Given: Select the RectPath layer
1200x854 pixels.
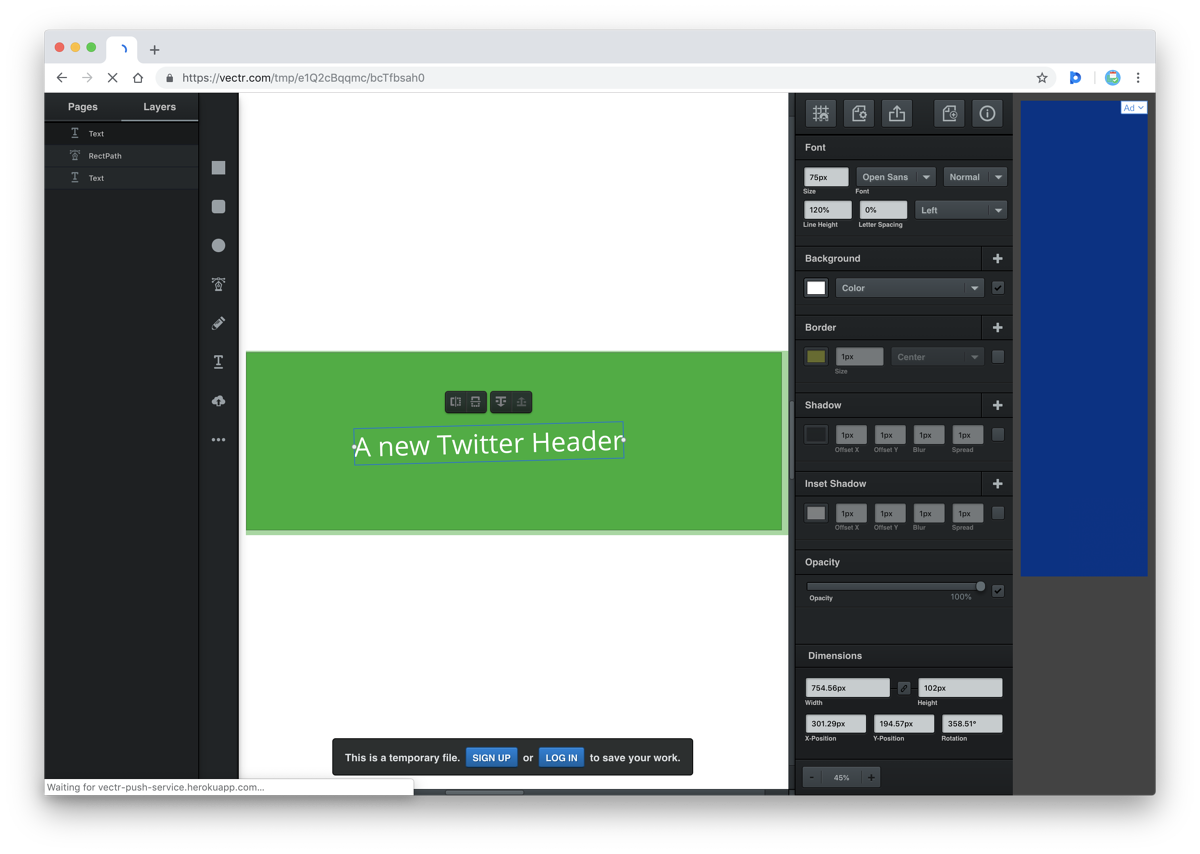Looking at the screenshot, I should click(x=122, y=156).
